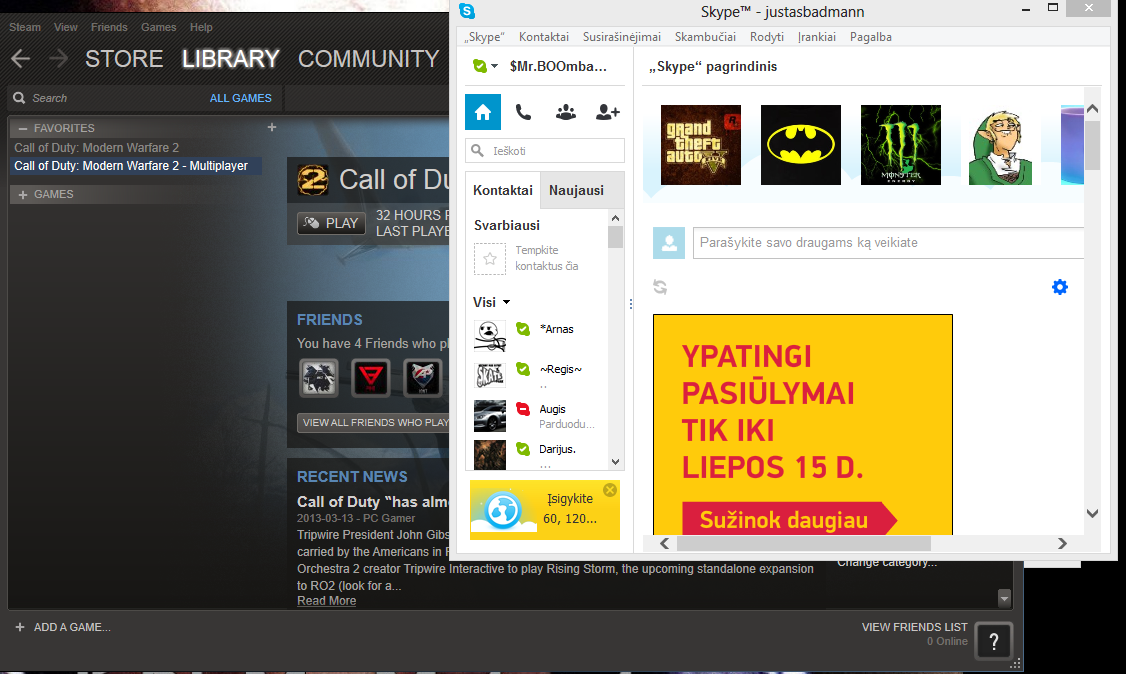Select the green elf cartoon avatar
Image resolution: width=1126 pixels, height=674 pixels.
coord(1000,145)
